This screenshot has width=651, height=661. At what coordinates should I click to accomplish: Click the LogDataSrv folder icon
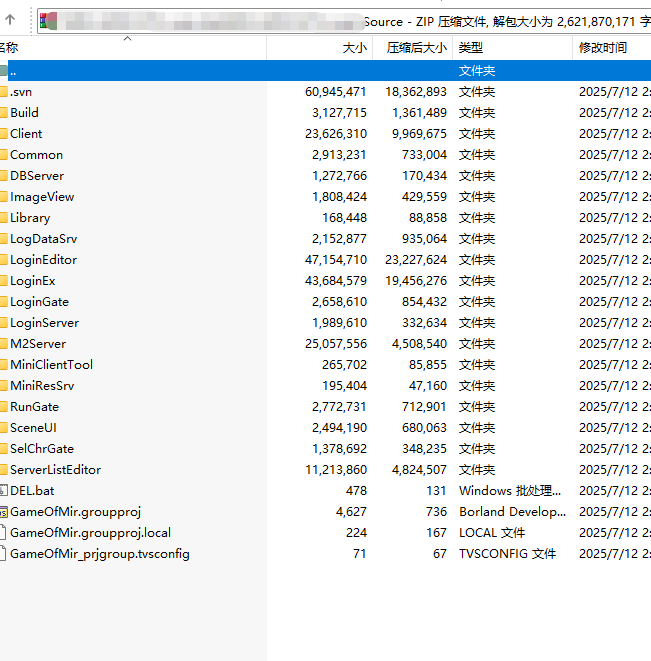pyautogui.click(x=4, y=239)
